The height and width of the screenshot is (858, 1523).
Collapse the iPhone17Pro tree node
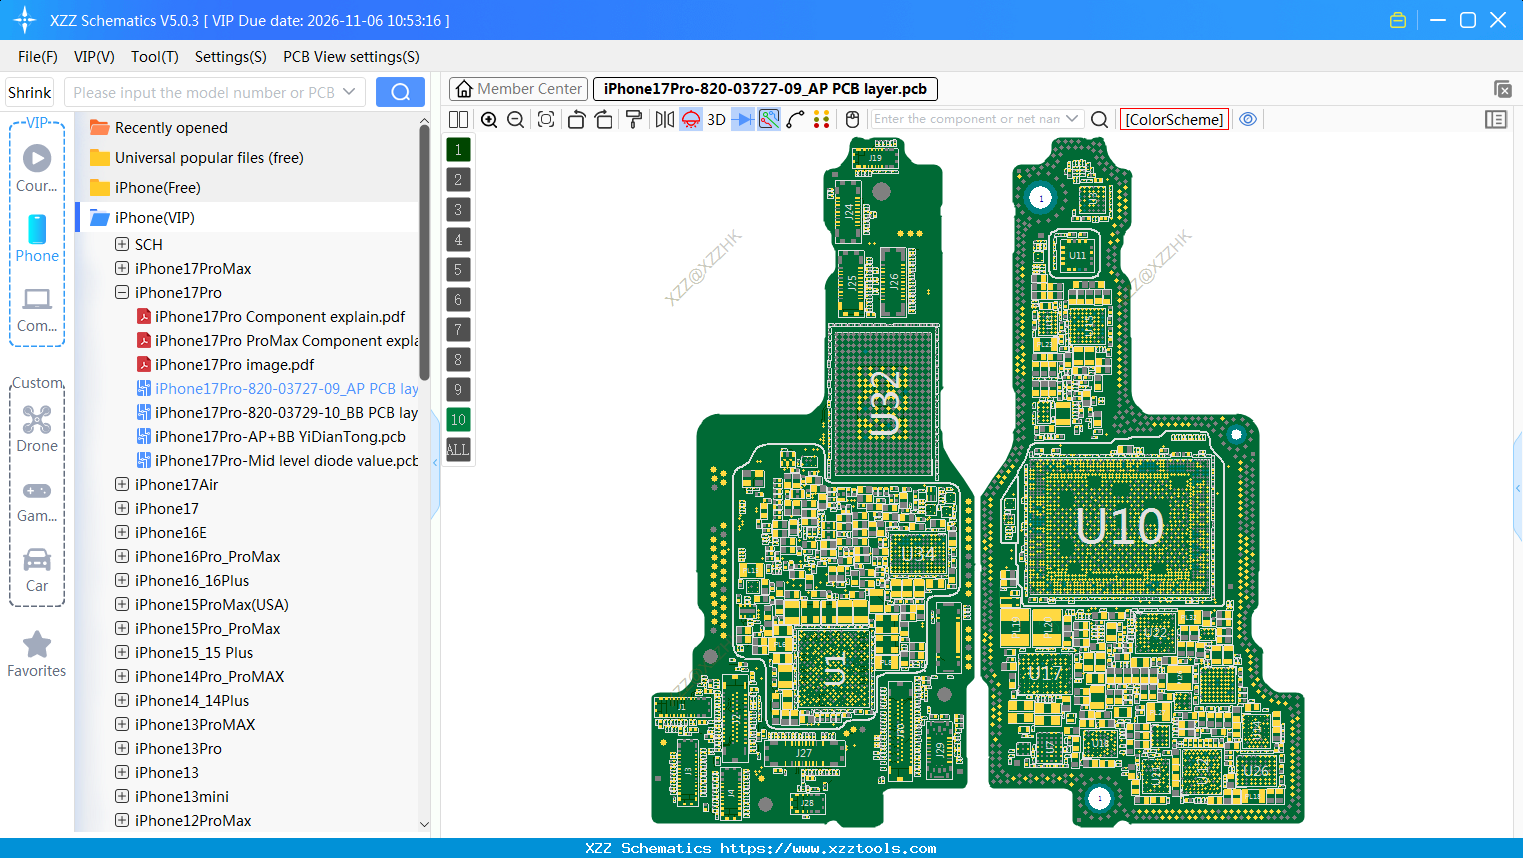point(121,292)
